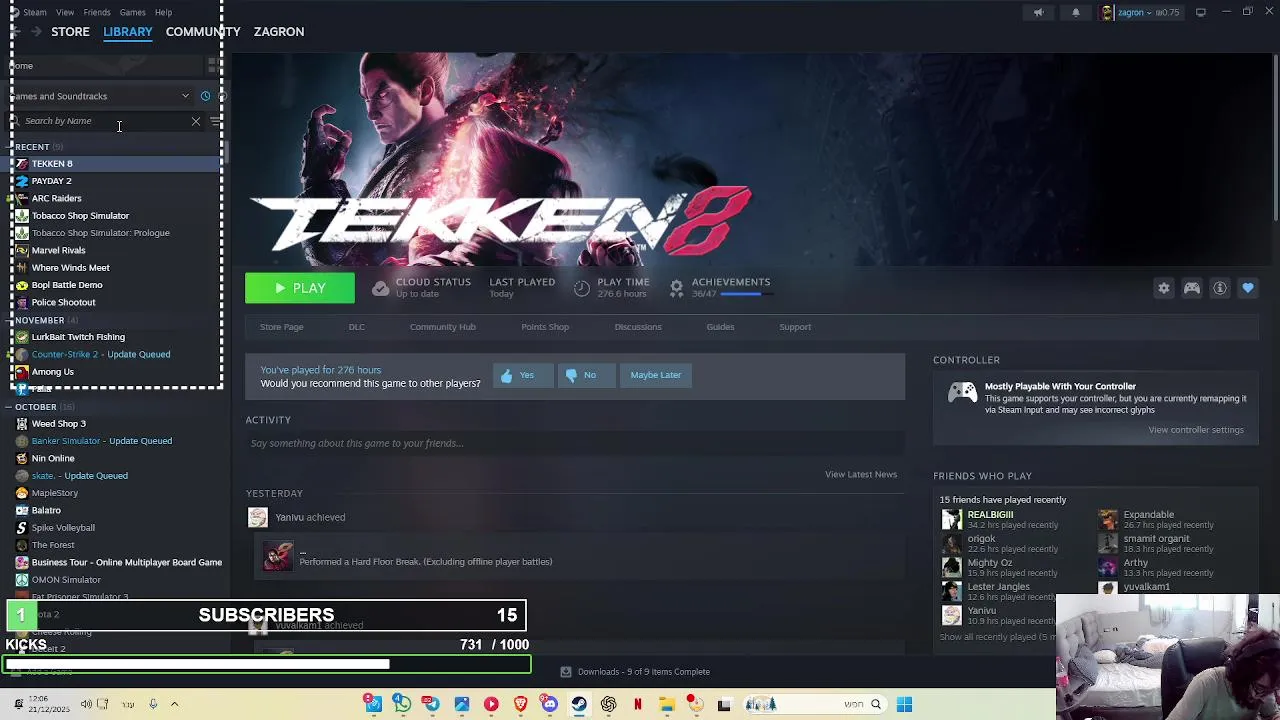The width and height of the screenshot is (1280, 720).
Task: Open the Windows Start button
Action: tap(904, 704)
